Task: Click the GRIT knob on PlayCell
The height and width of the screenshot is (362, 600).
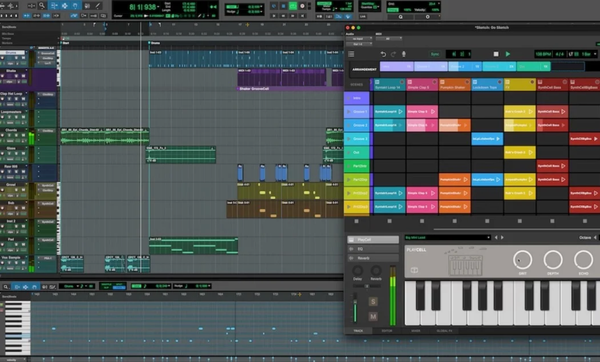Action: point(522,260)
